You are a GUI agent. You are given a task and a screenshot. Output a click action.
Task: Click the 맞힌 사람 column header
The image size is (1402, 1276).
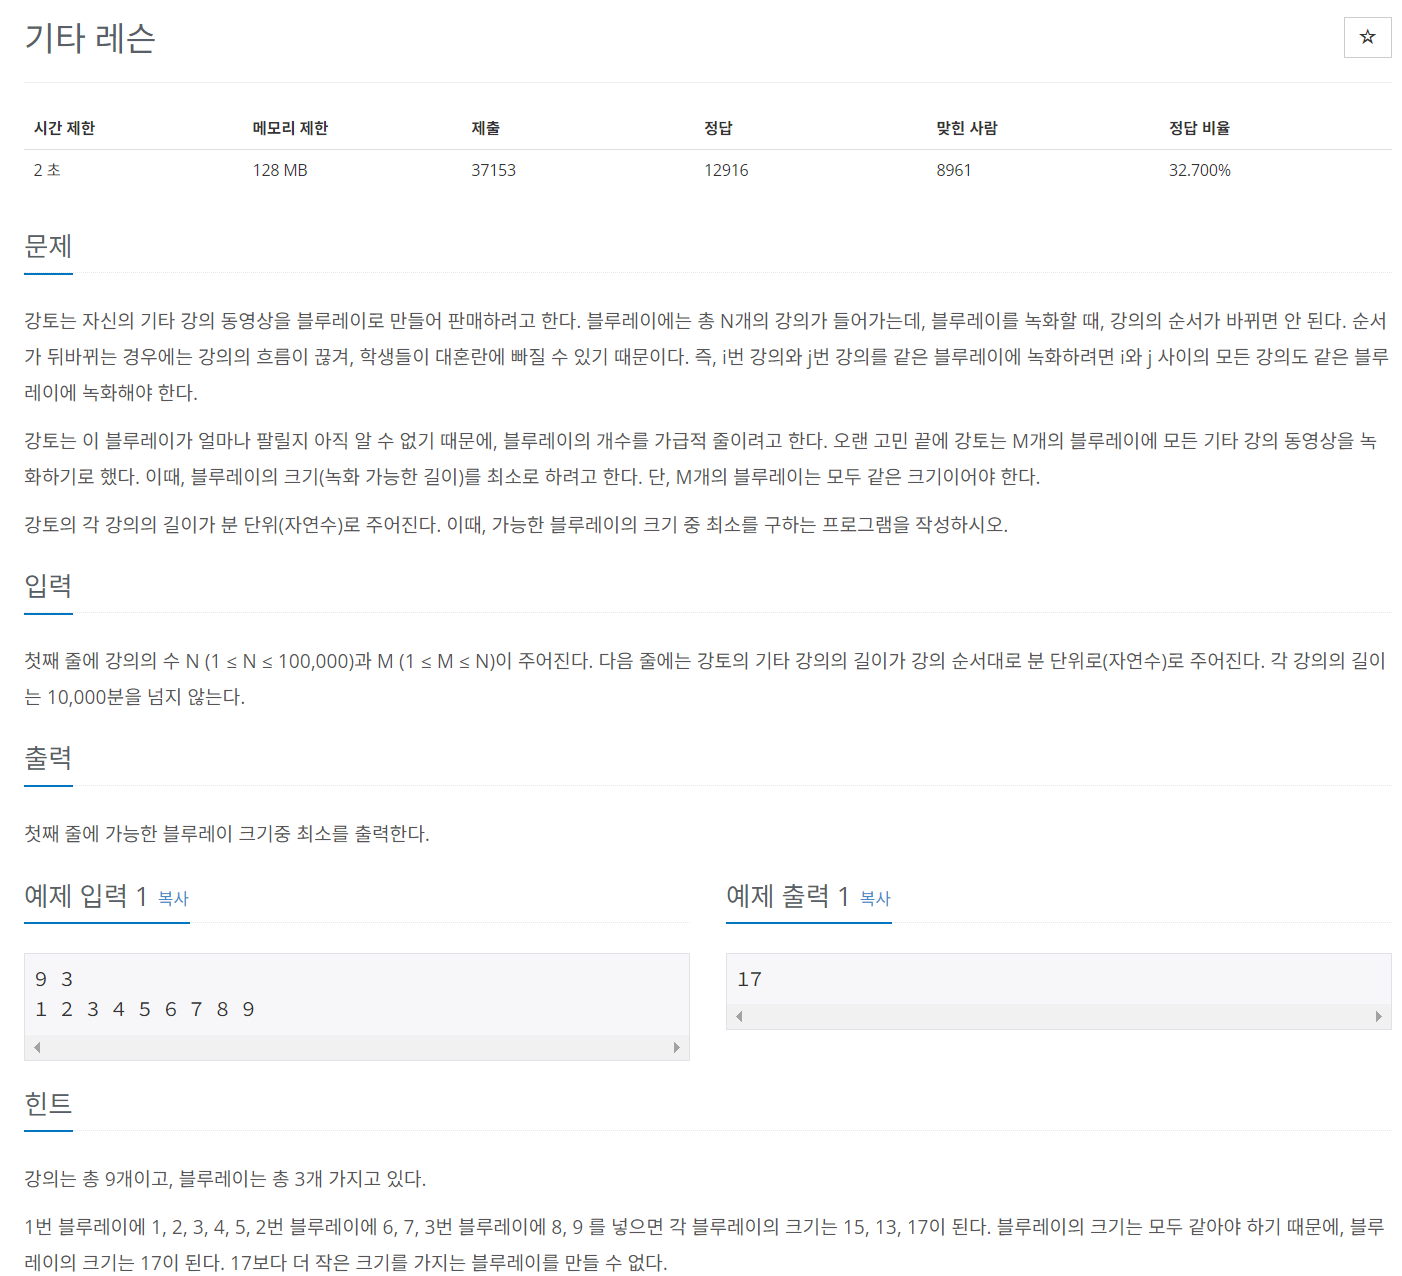pos(967,128)
